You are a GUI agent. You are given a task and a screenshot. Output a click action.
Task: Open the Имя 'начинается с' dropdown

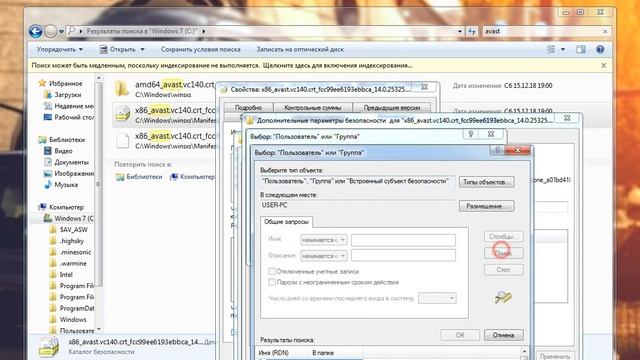[324, 240]
